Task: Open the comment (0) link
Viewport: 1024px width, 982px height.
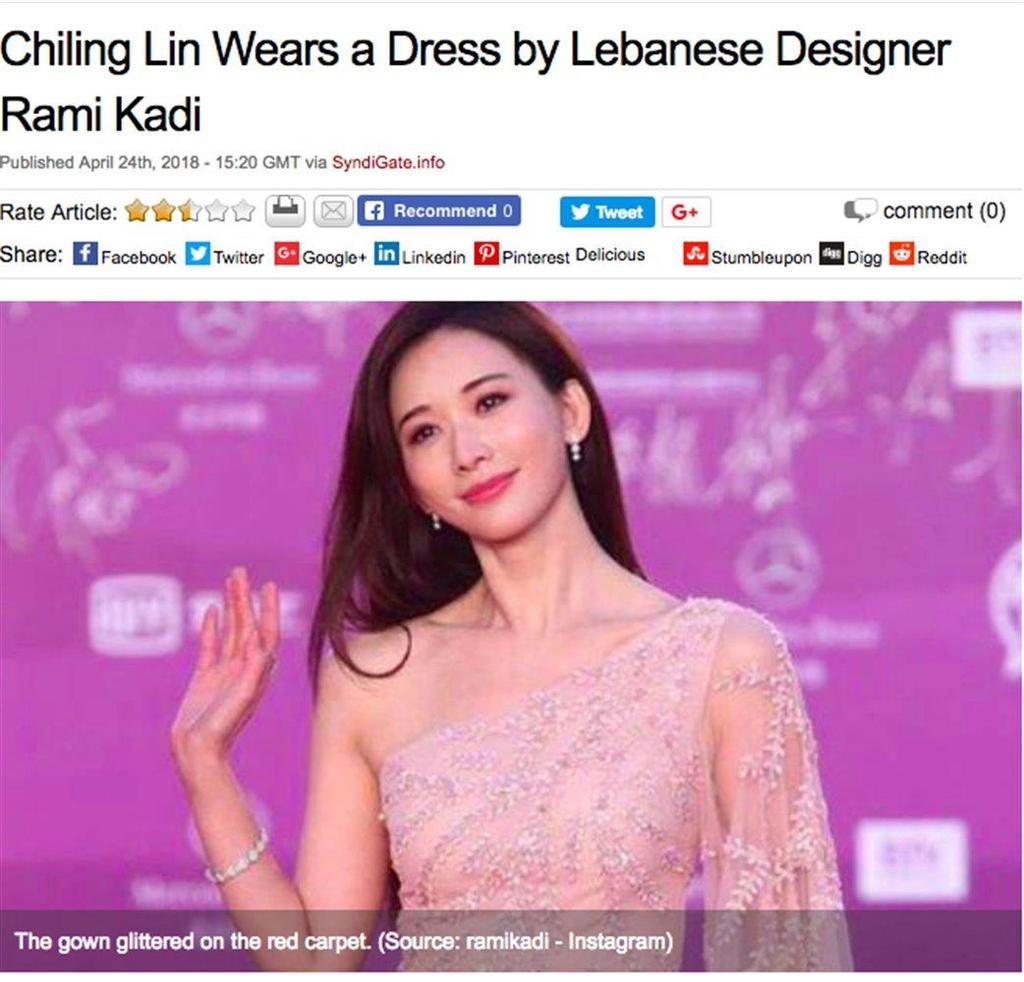Action: (925, 210)
